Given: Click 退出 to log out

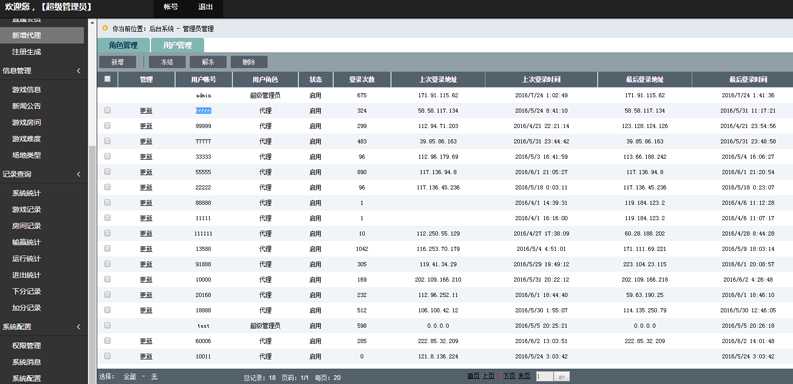Looking at the screenshot, I should pos(205,7).
